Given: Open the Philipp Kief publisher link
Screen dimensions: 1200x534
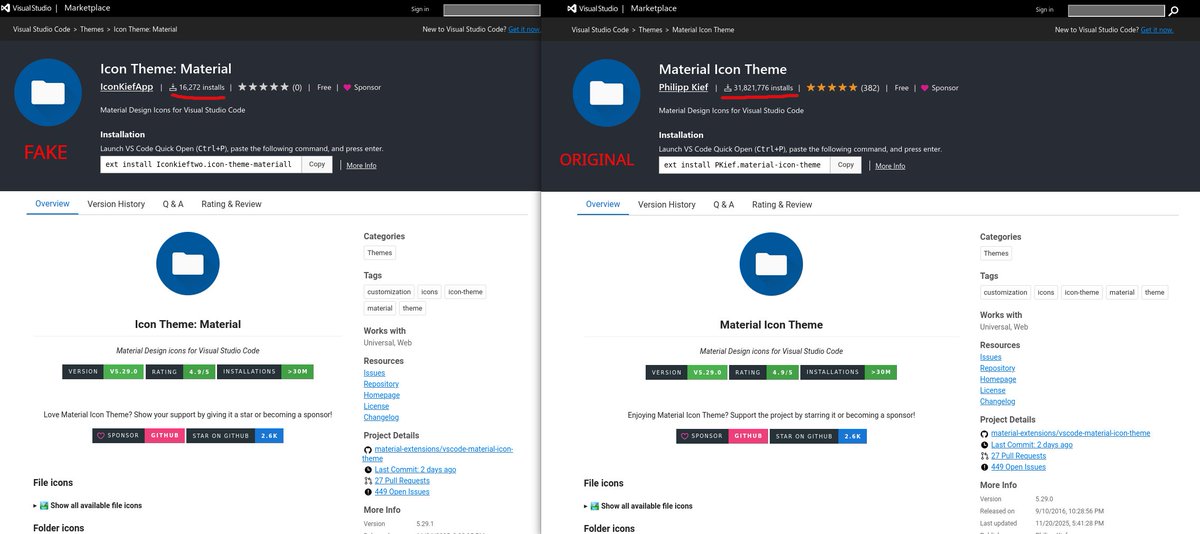Looking at the screenshot, I should coord(684,87).
